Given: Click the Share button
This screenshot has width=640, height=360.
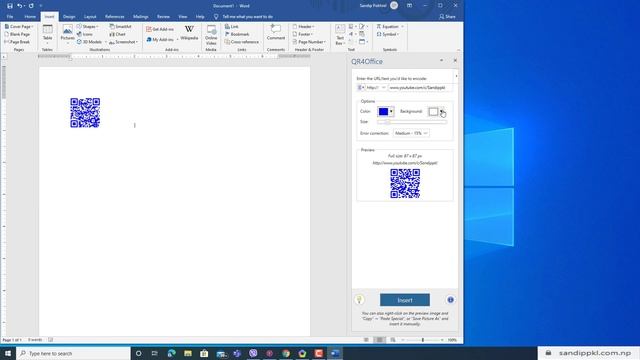Looking at the screenshot, I should 447,17.
